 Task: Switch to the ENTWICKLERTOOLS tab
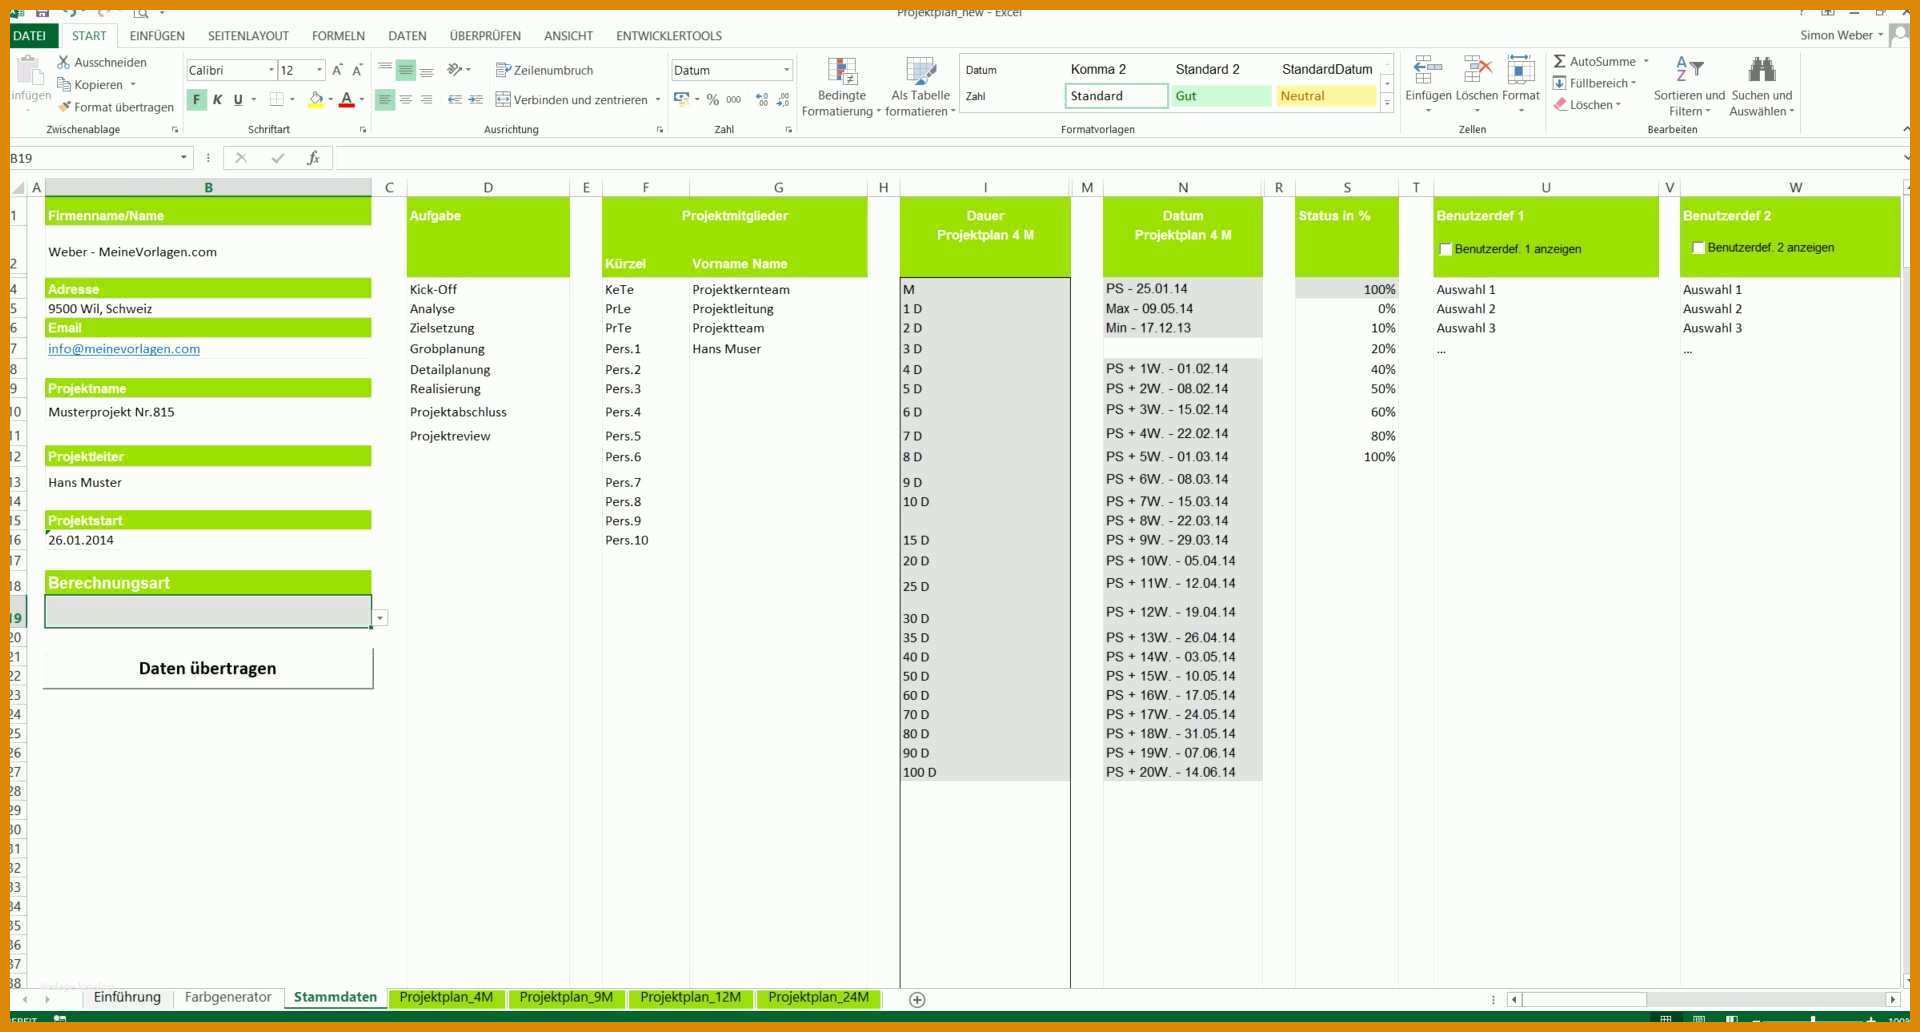[x=669, y=36]
